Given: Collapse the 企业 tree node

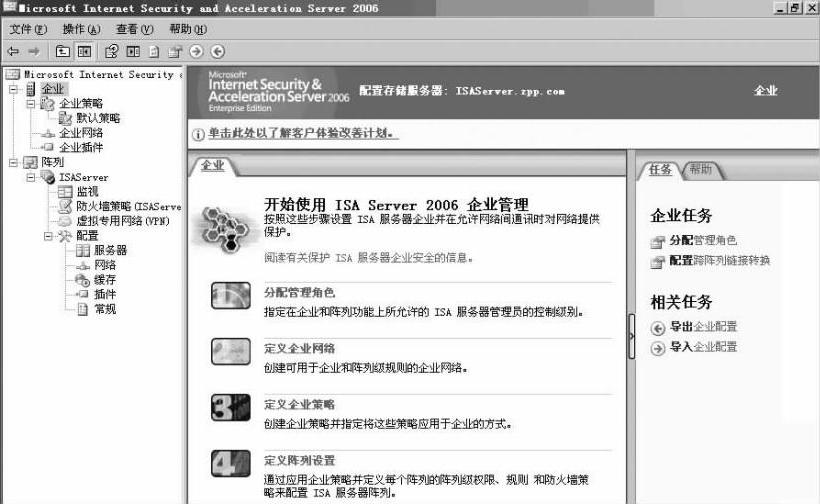Looking at the screenshot, I should point(13,89).
